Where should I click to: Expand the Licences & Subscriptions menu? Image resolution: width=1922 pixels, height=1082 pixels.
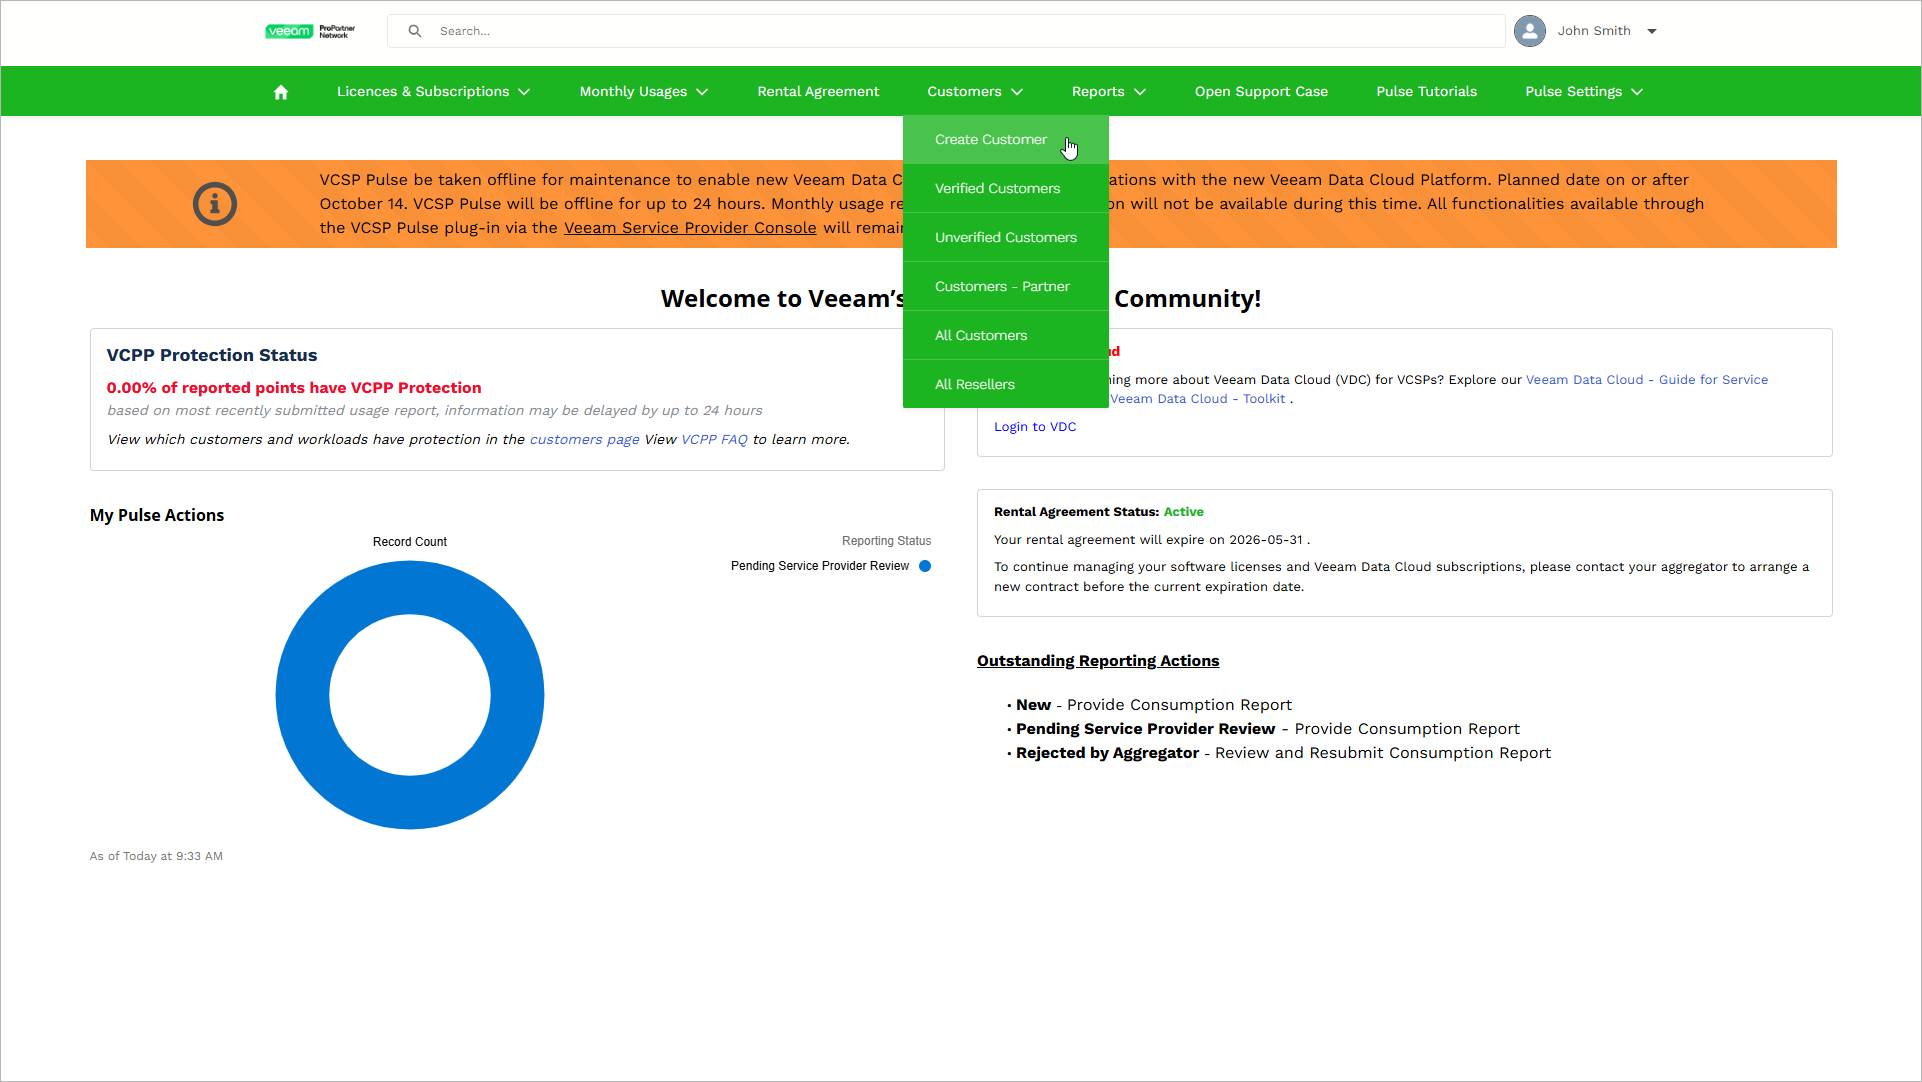(433, 92)
